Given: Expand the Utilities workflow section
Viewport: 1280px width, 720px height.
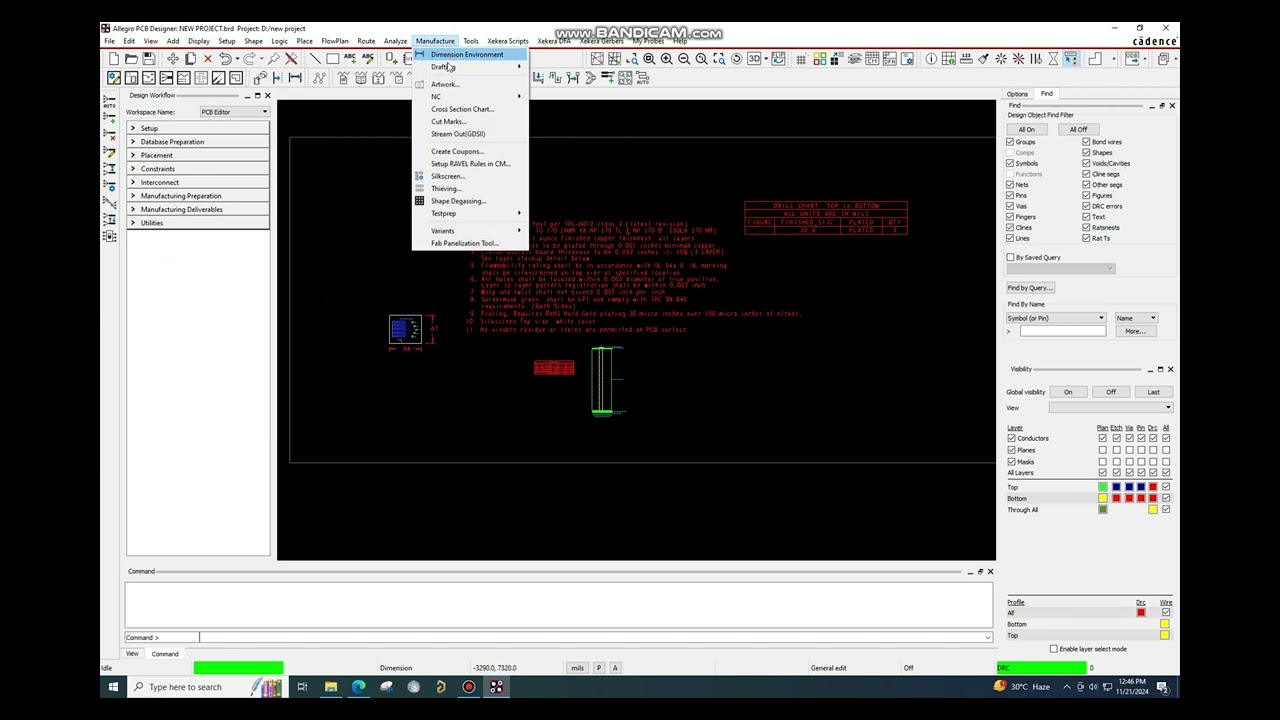Looking at the screenshot, I should (198, 223).
